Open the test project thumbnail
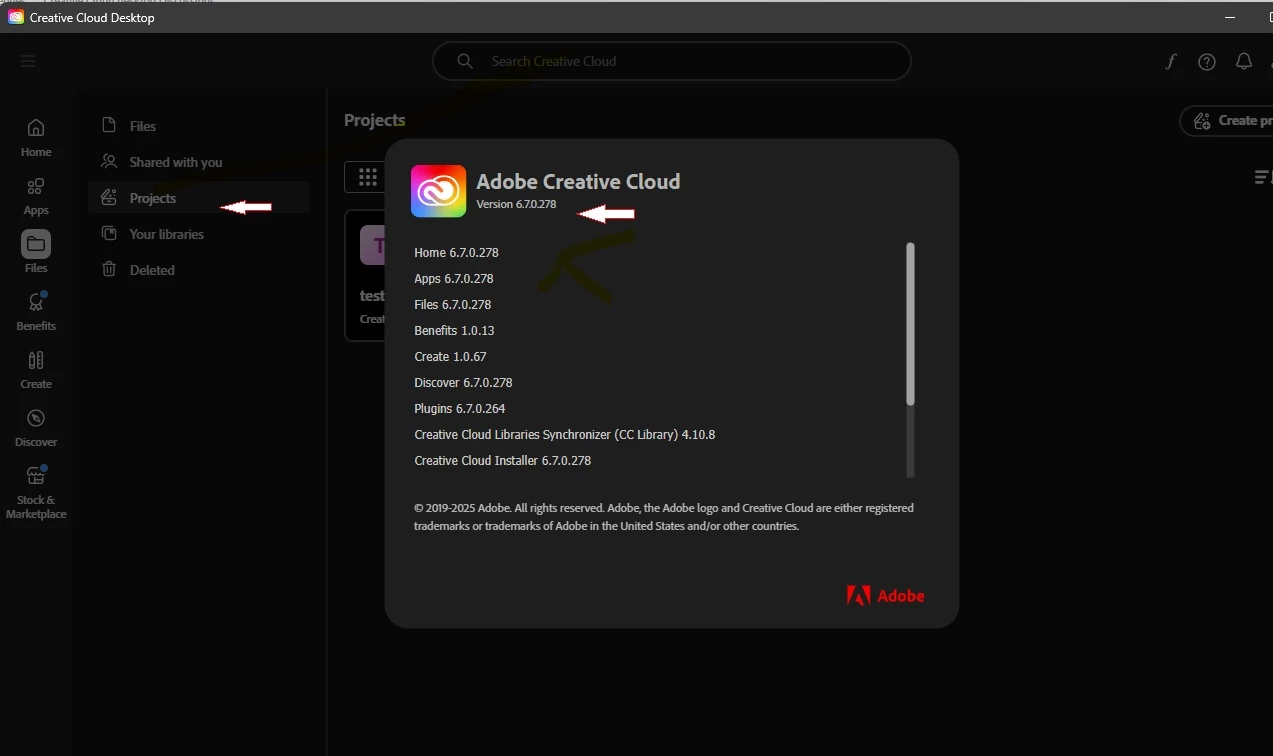The height and width of the screenshot is (756, 1273). (365, 275)
